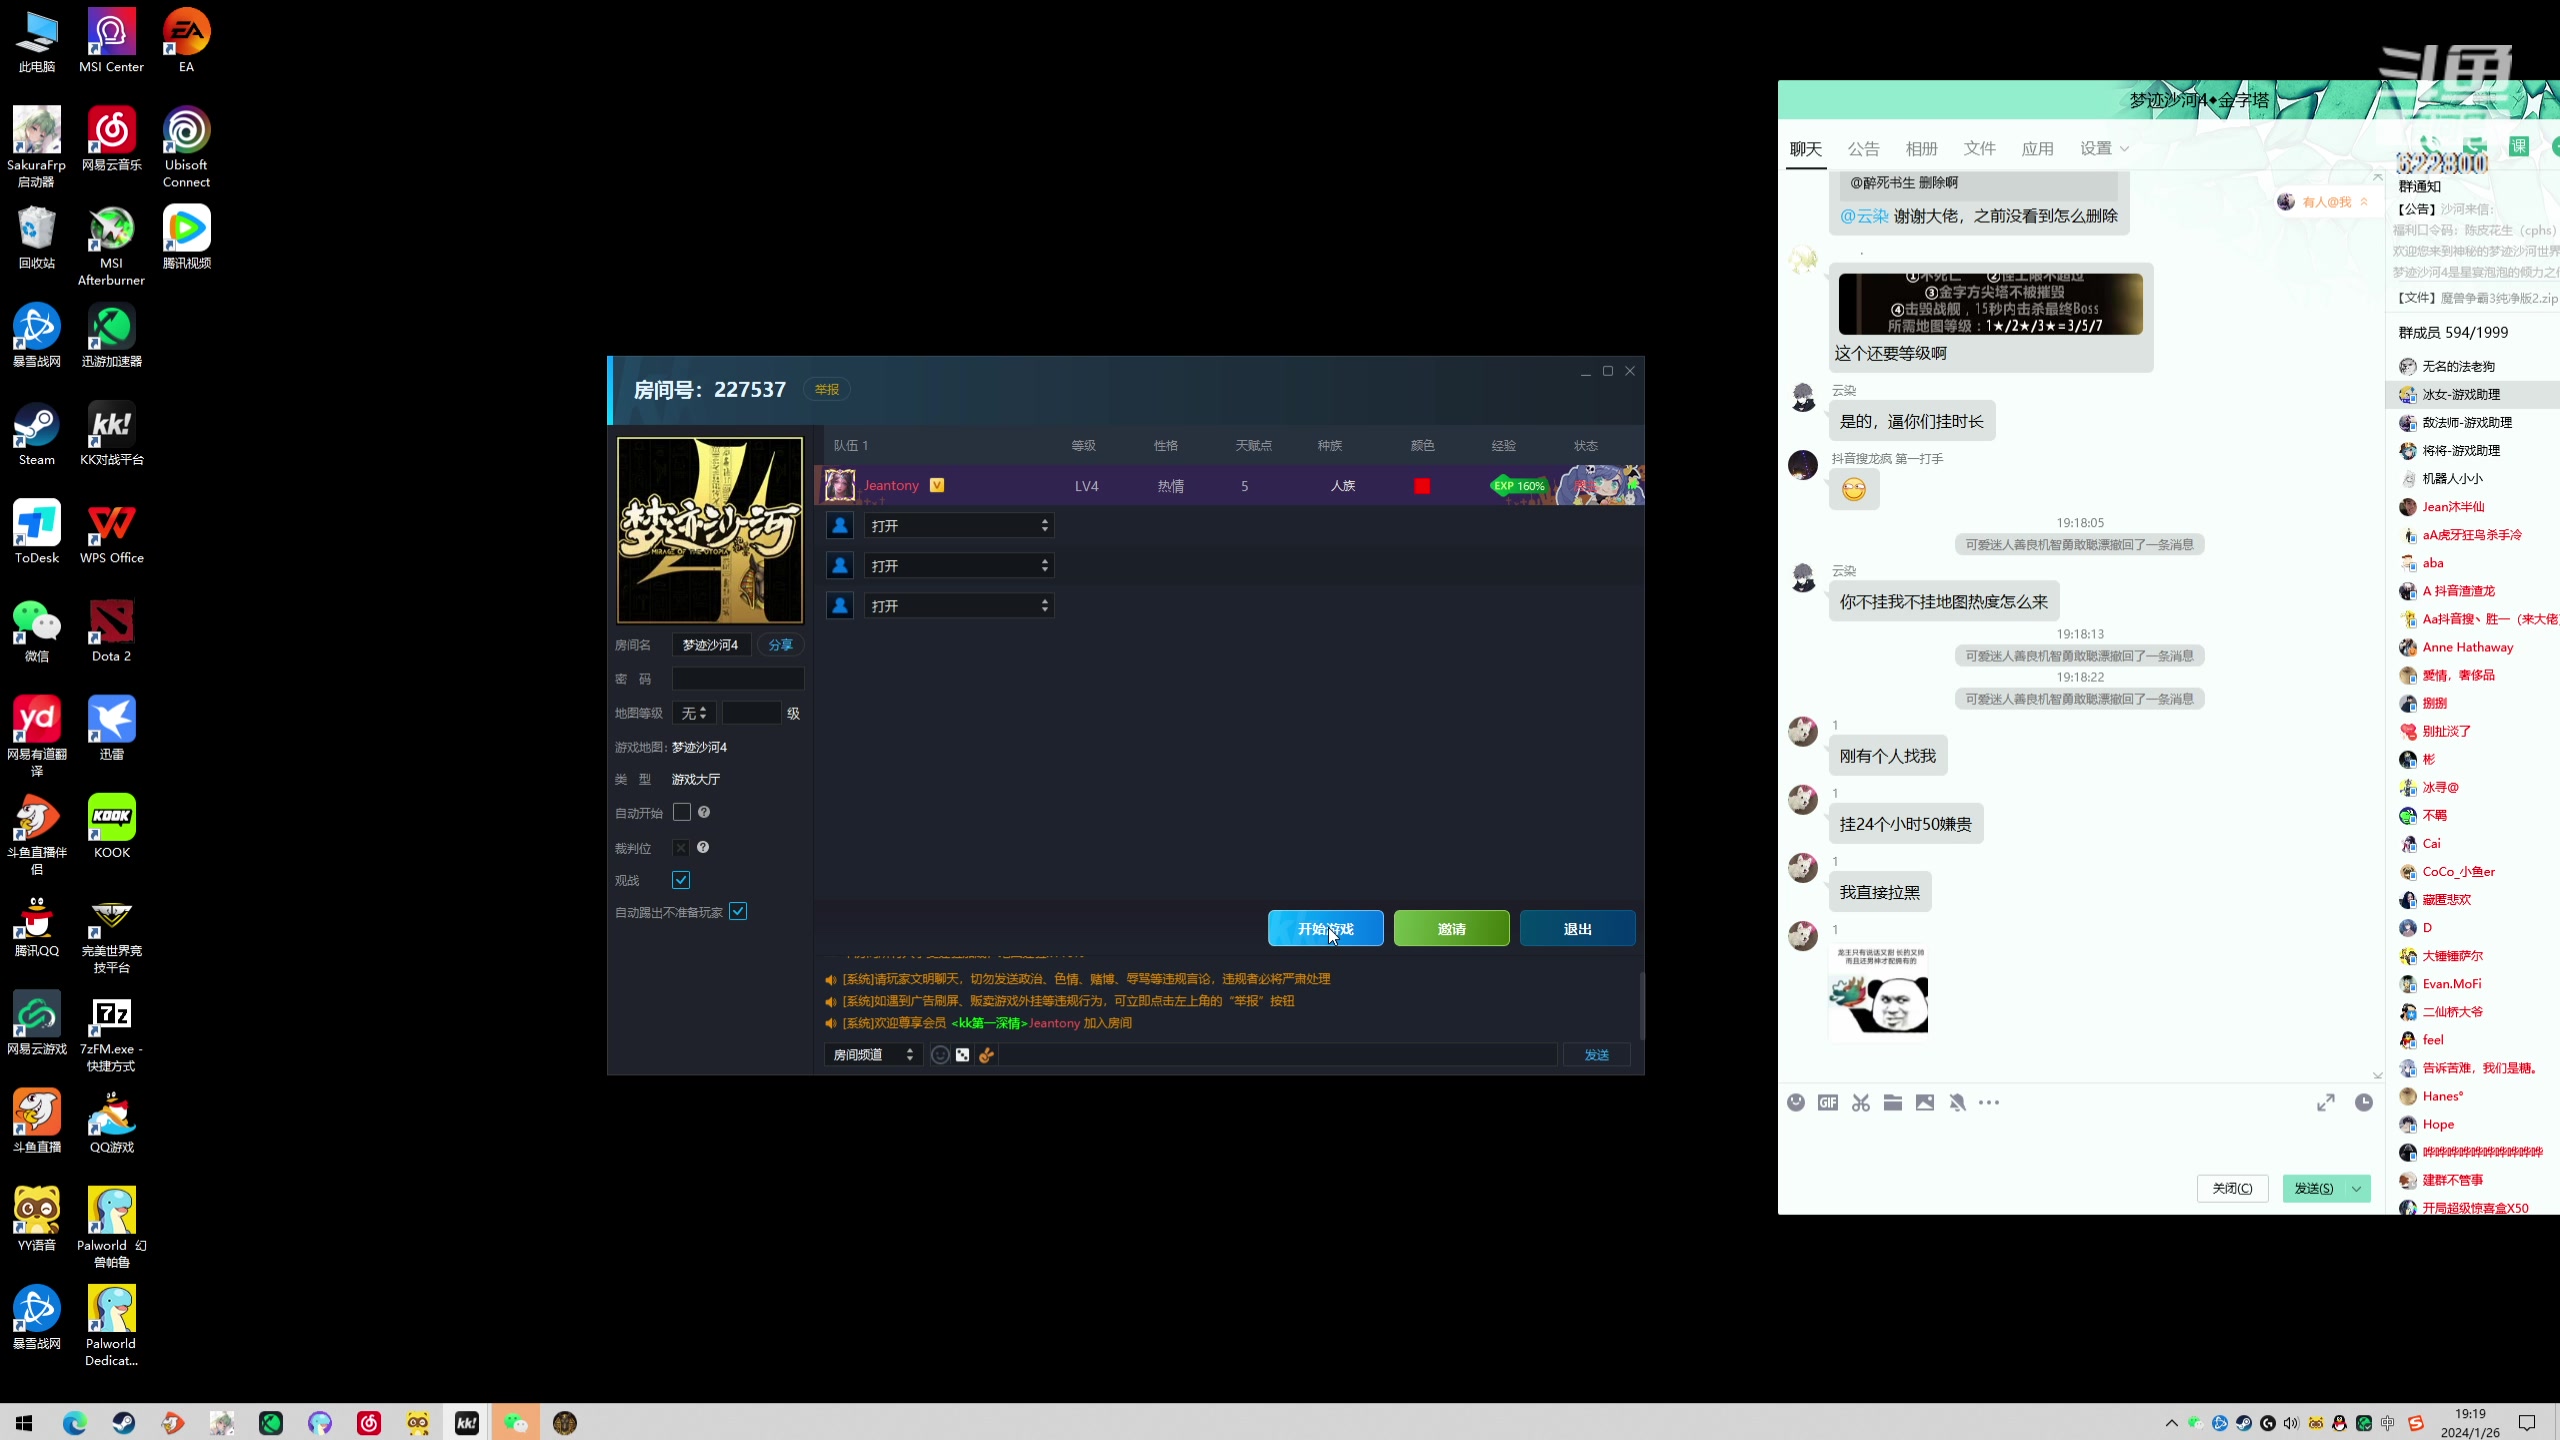Open the KK对战平台 desktop shortcut
Image resolution: width=2560 pixels, height=1440 pixels.
(111, 434)
